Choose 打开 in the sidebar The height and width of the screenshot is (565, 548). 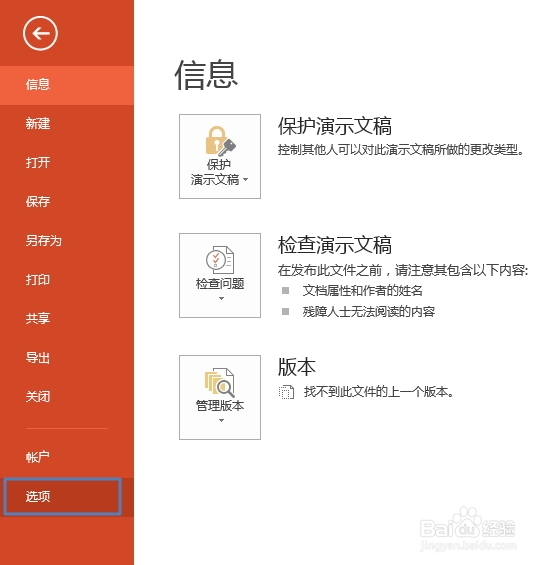67,163
